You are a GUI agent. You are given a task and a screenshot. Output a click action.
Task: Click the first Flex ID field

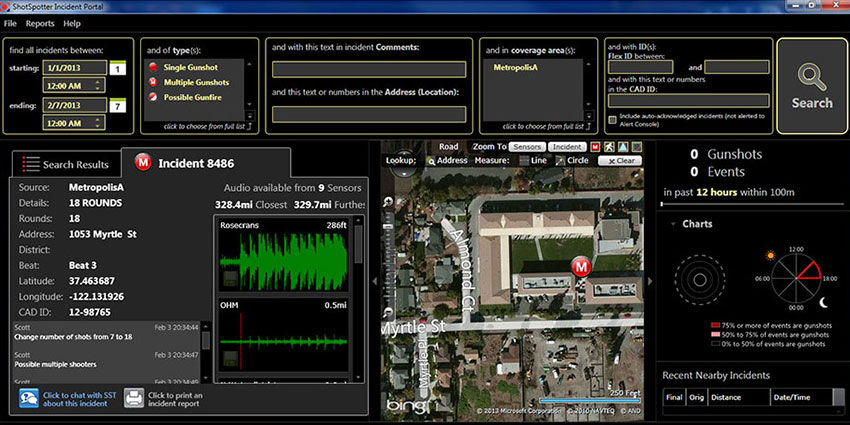pos(640,67)
